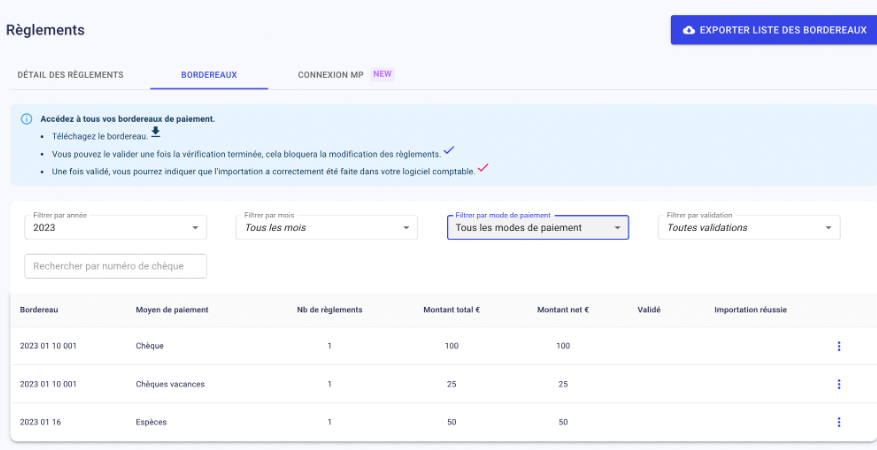
Task: Click the Moyen de paiement column header
Action: point(172,310)
